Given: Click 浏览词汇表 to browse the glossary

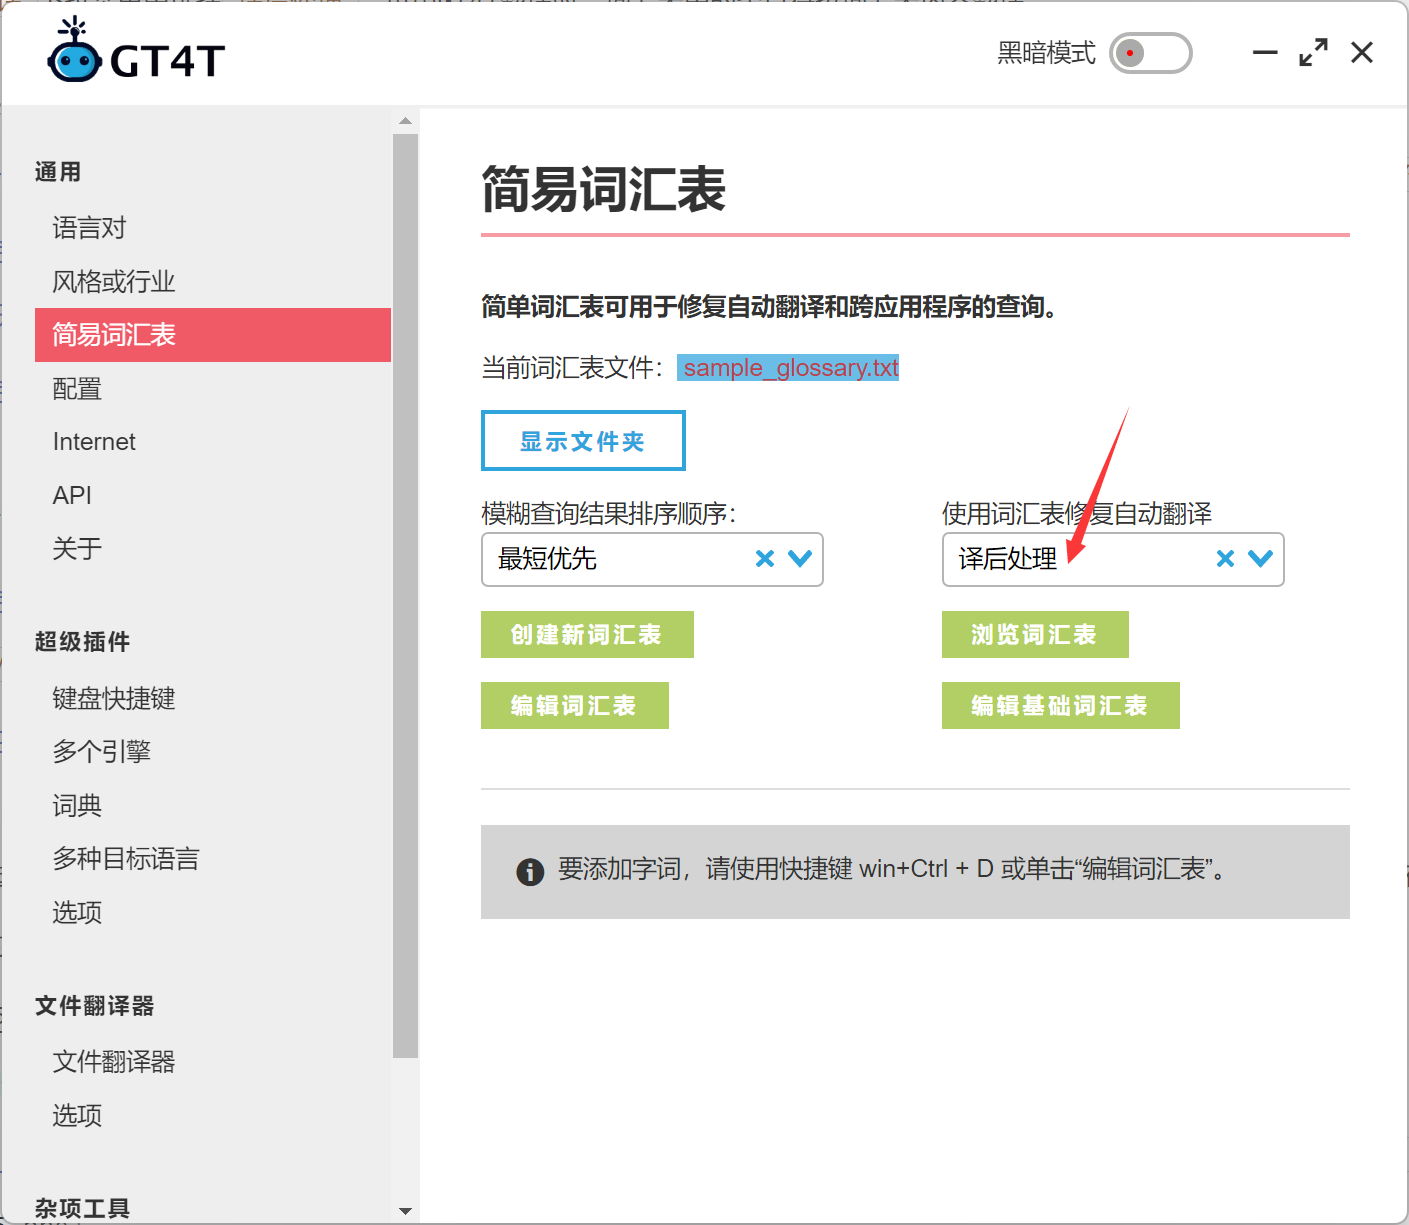Looking at the screenshot, I should pos(1035,634).
